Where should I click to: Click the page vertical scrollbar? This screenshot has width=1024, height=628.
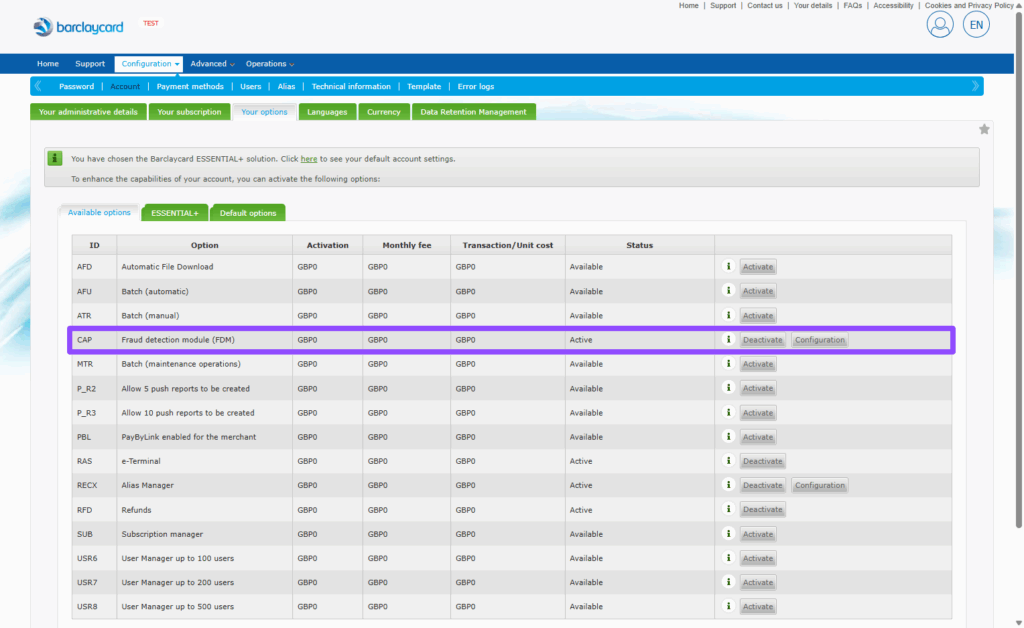click(1019, 268)
